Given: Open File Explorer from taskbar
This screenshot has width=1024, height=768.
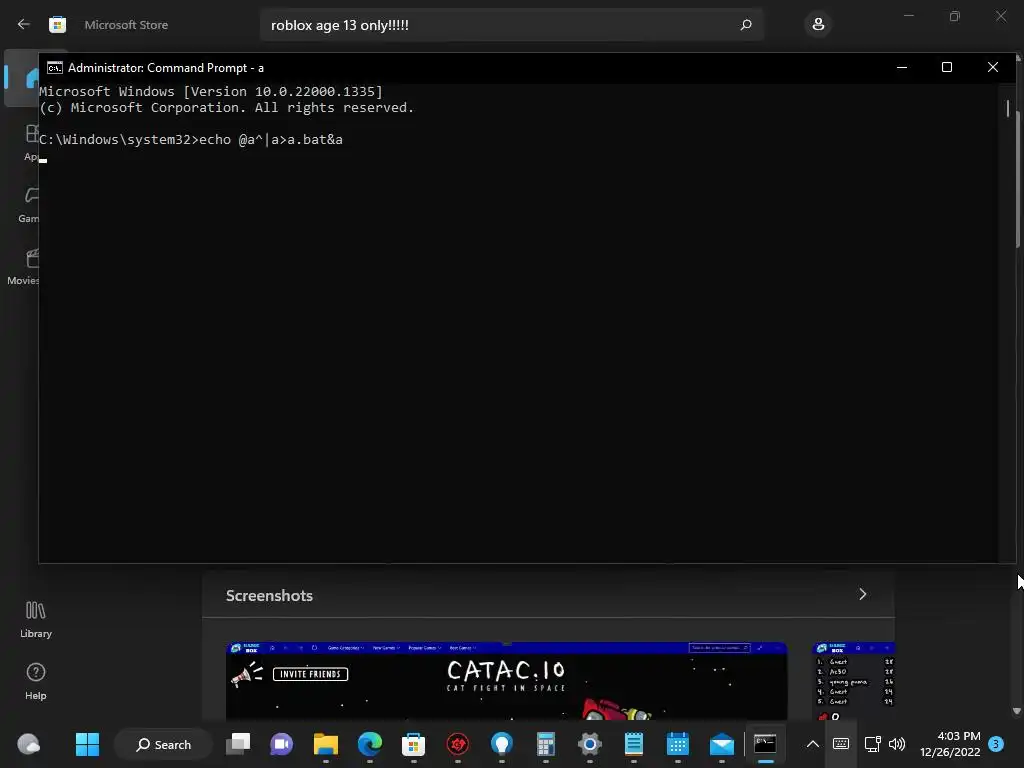Looking at the screenshot, I should [x=325, y=744].
